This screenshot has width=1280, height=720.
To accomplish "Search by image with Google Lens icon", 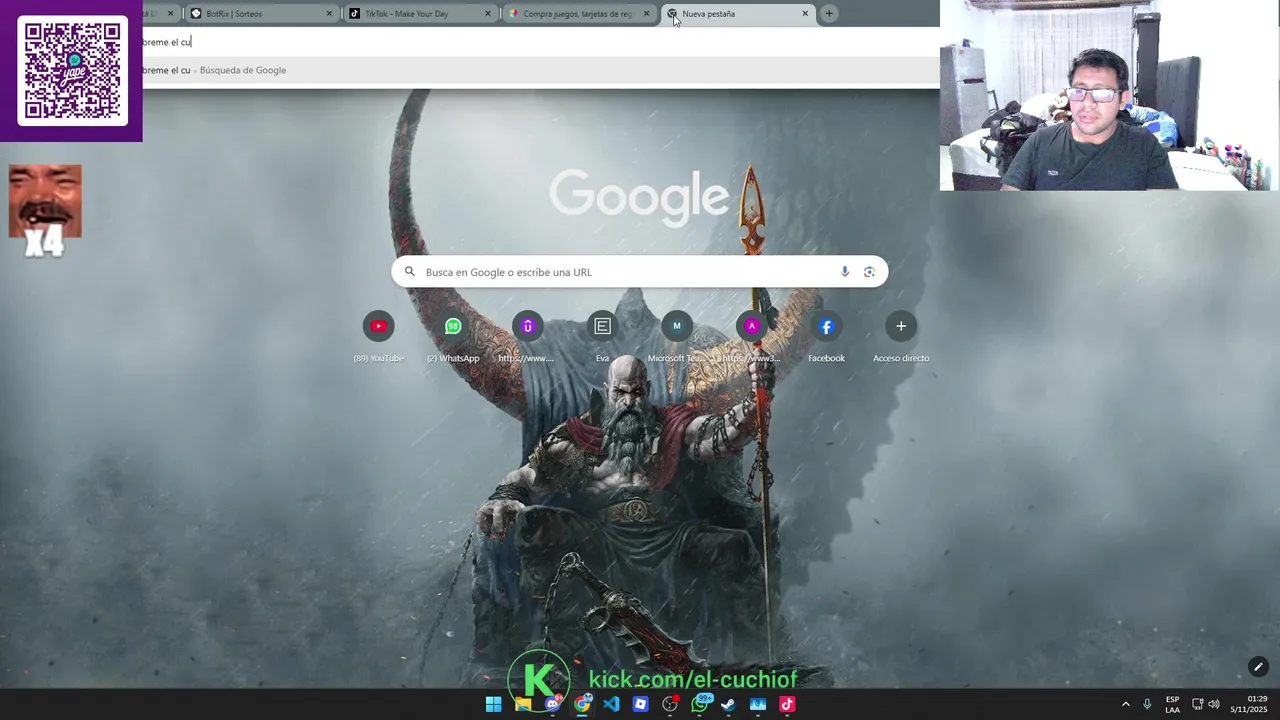I will pos(869,272).
